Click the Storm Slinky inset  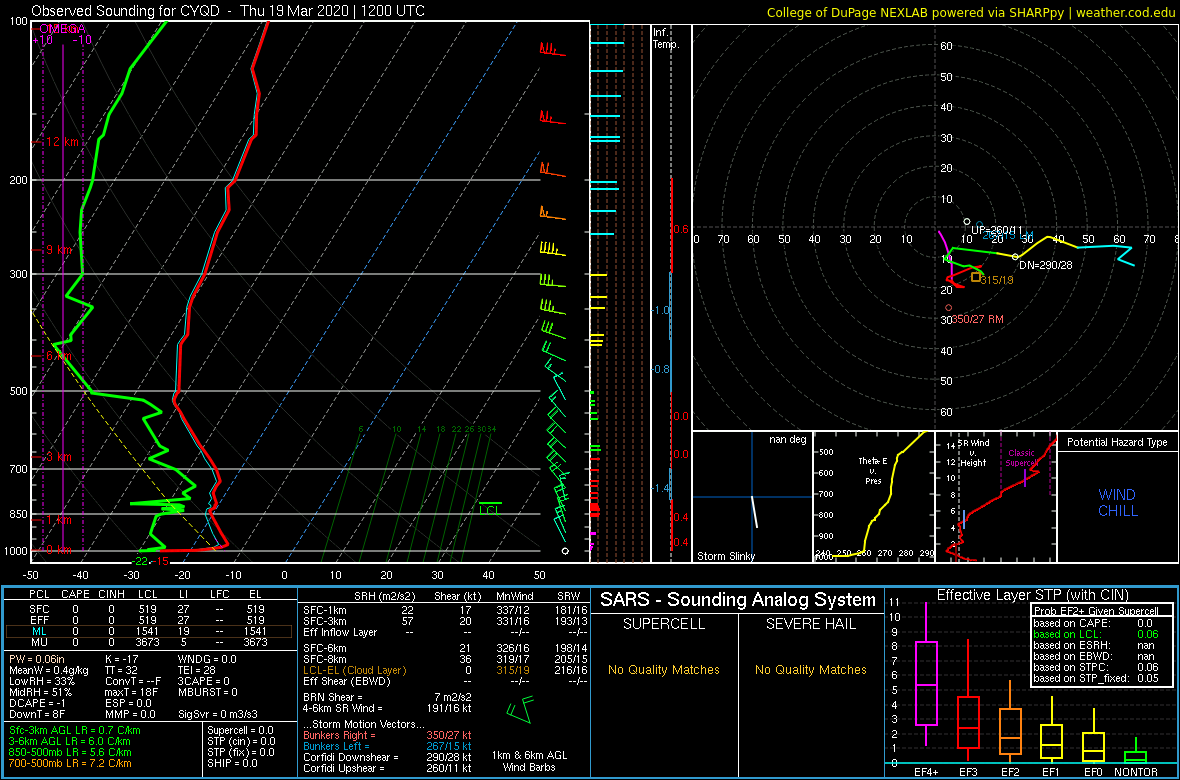[752, 497]
